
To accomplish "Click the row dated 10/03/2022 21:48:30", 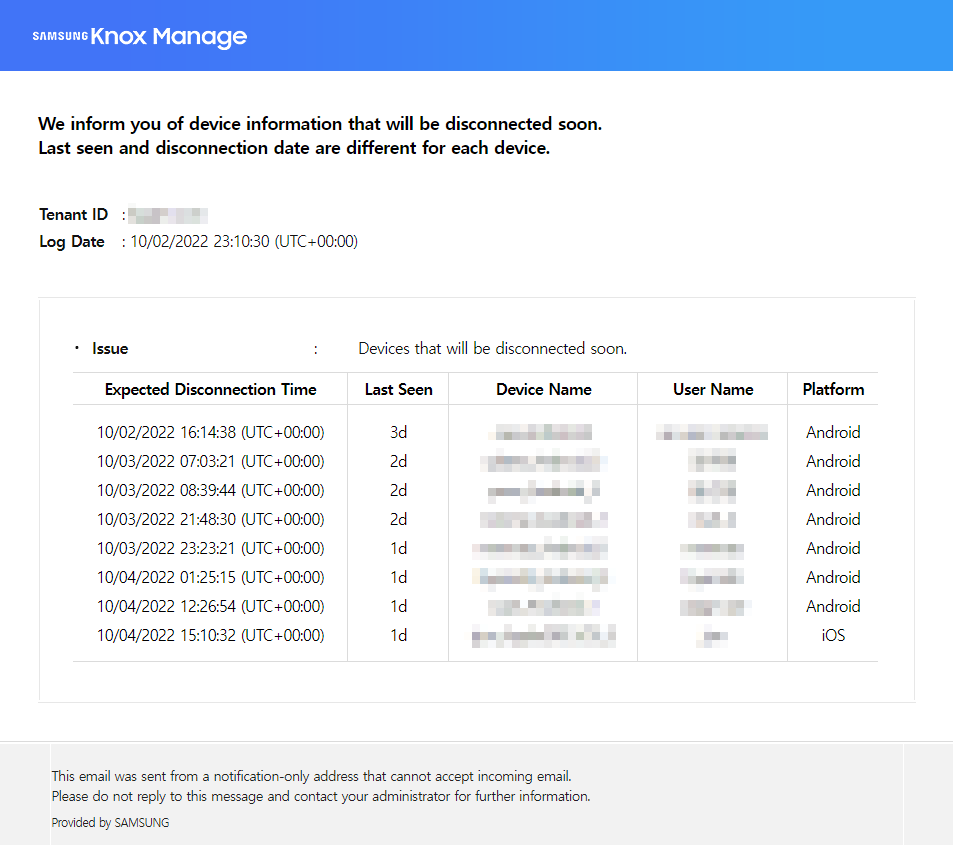I will pos(210,519).
